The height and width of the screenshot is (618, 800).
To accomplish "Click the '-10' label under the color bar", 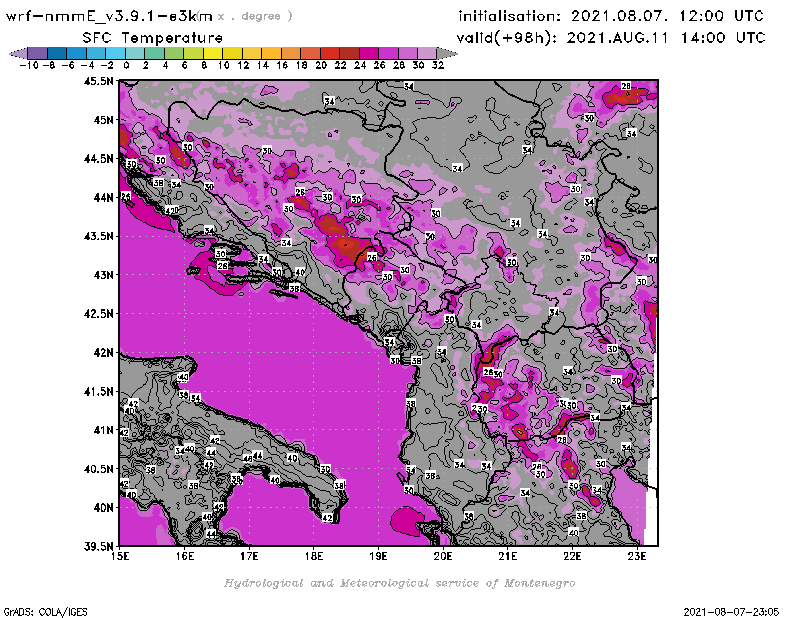I will (x=29, y=65).
